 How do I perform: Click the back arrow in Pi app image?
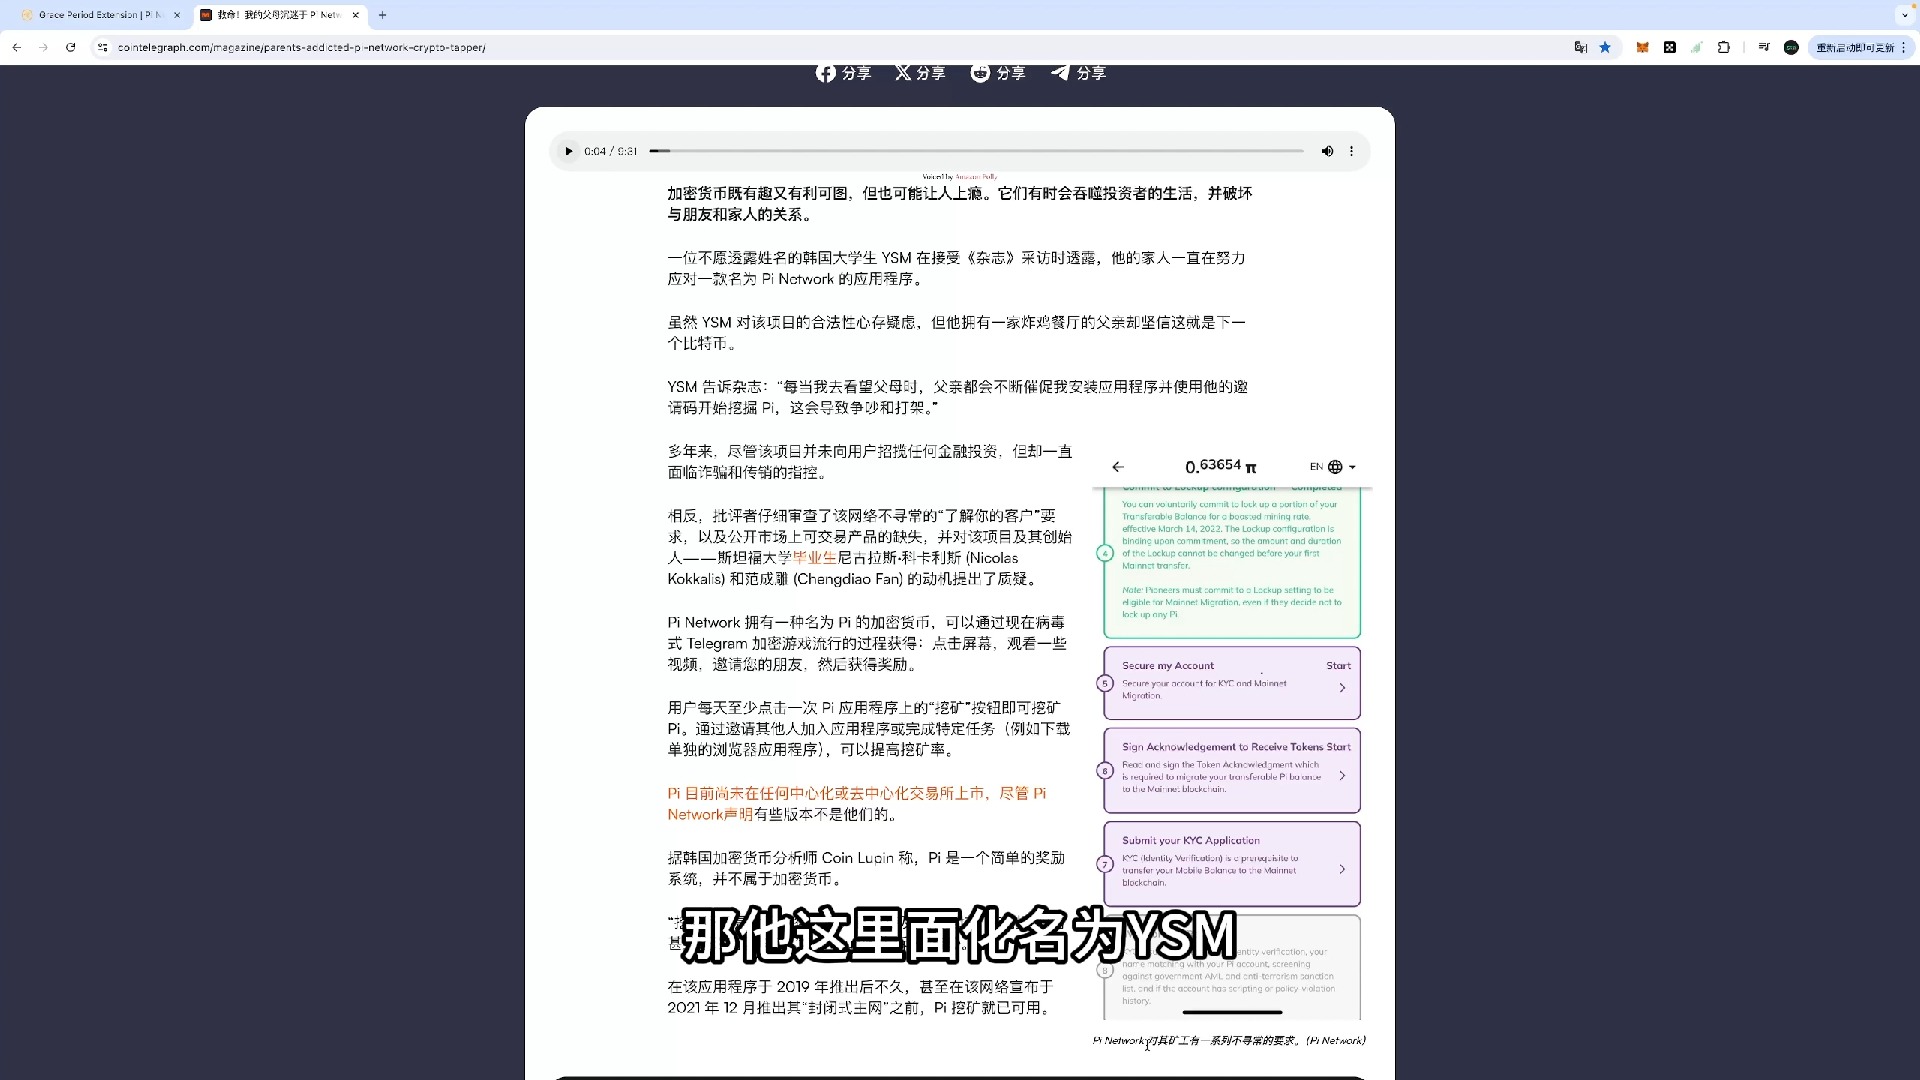coord(1118,467)
